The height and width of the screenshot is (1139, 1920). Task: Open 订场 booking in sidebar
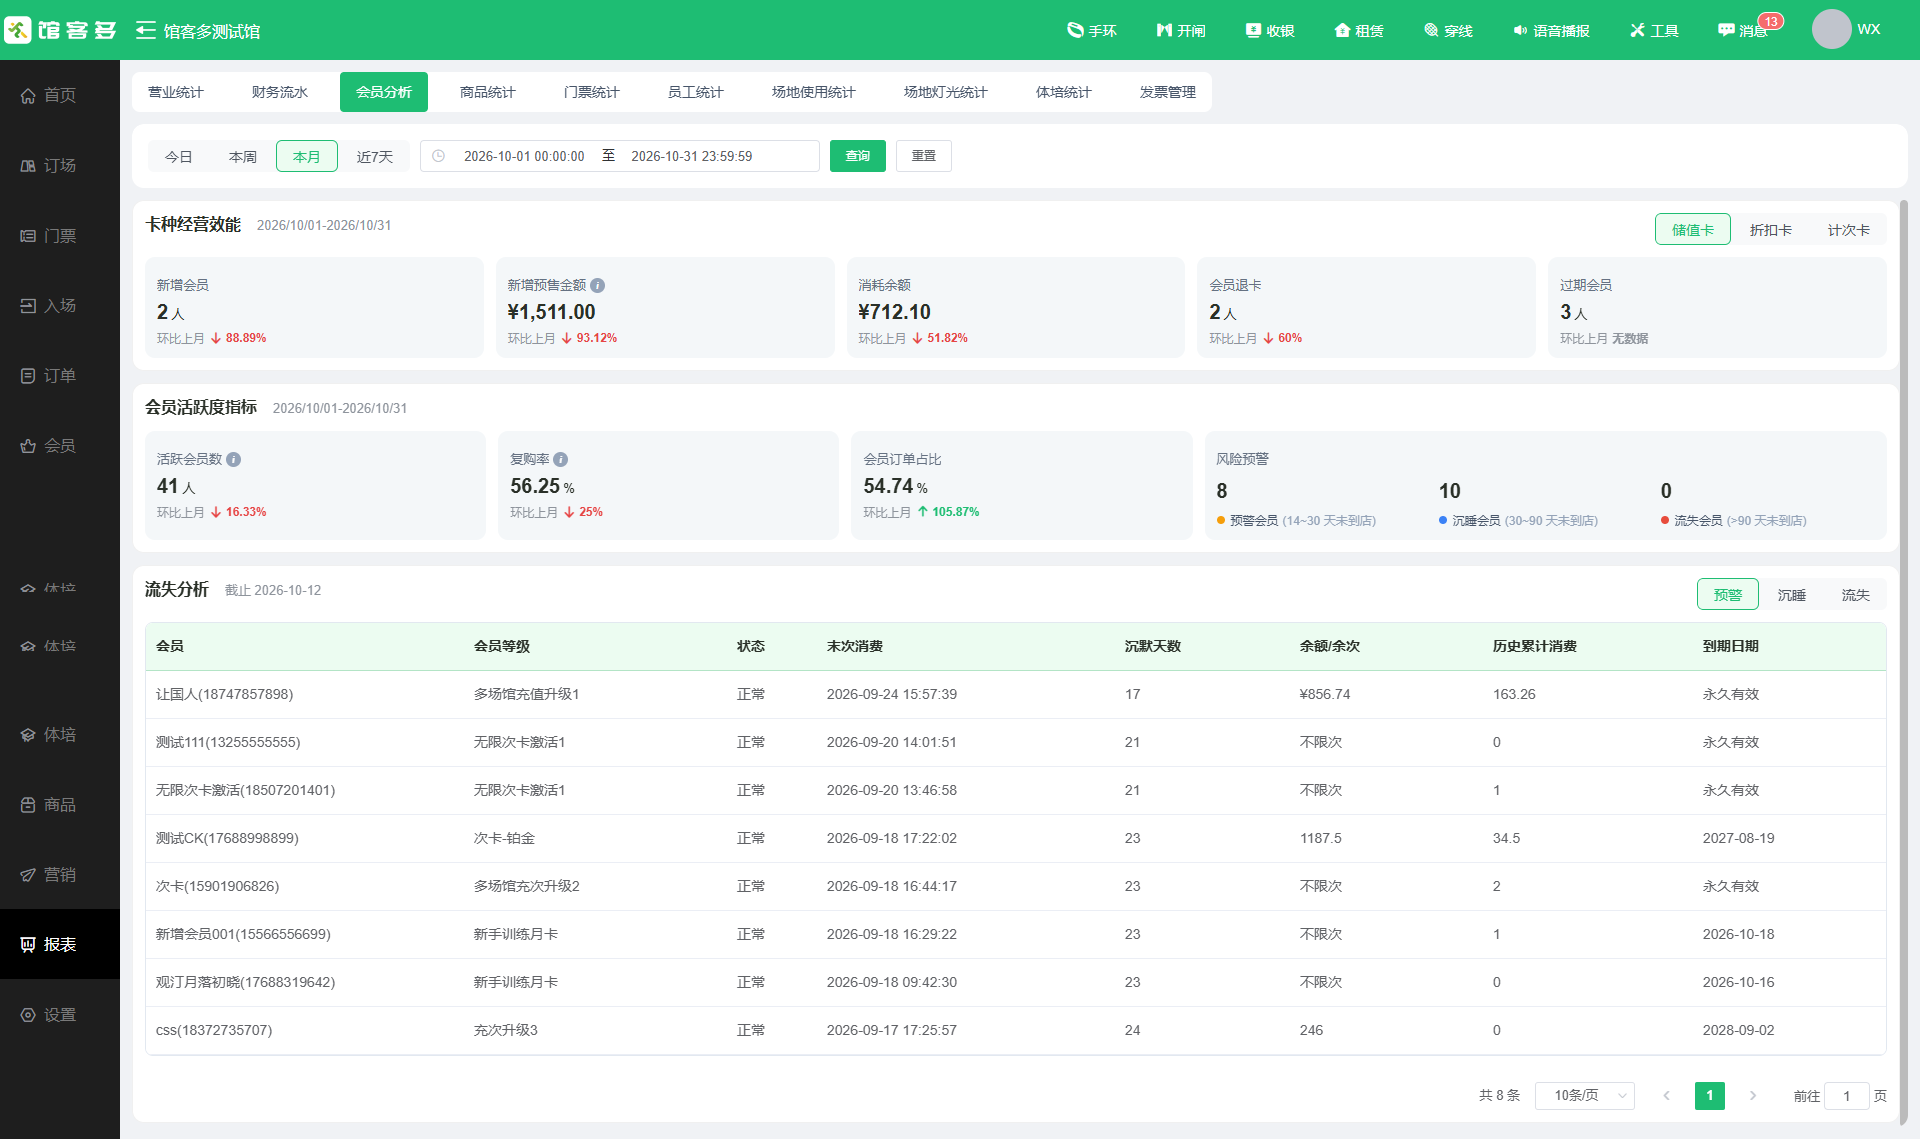(60, 165)
